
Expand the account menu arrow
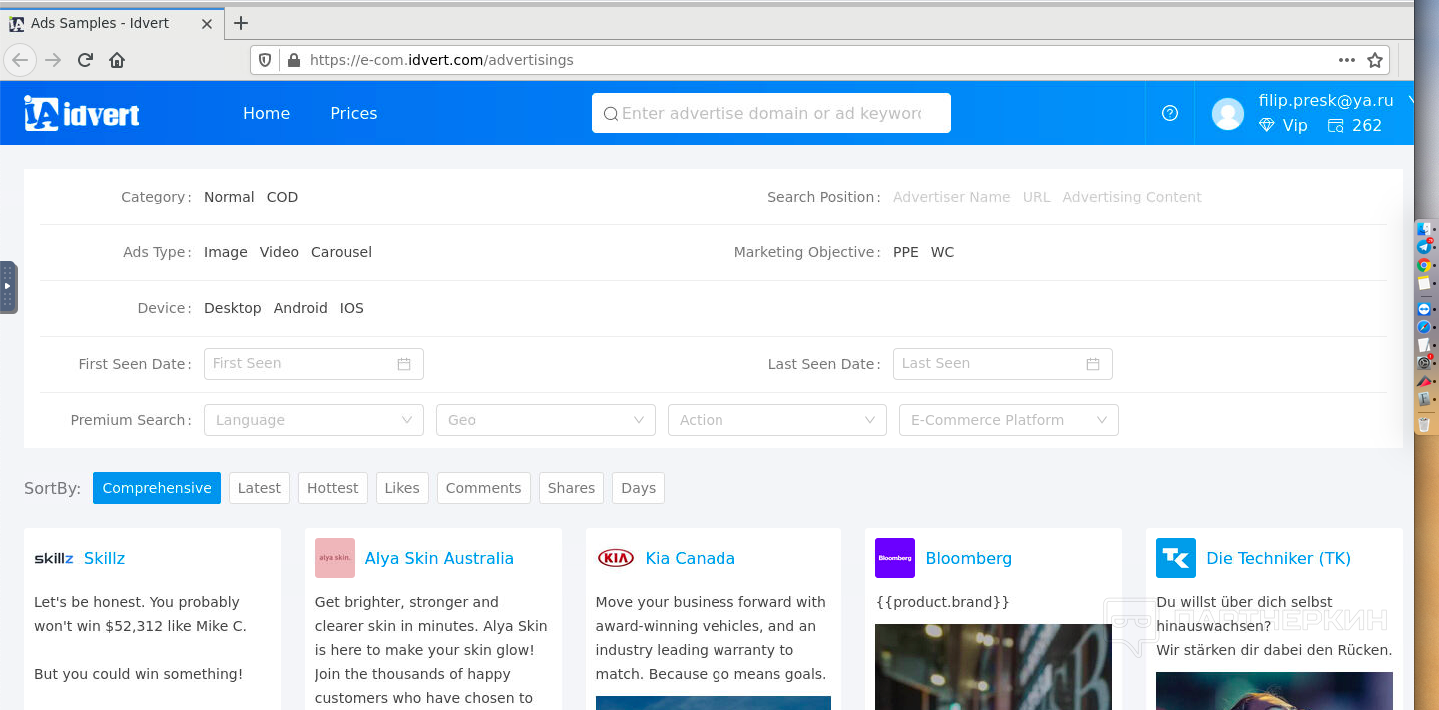1410,100
